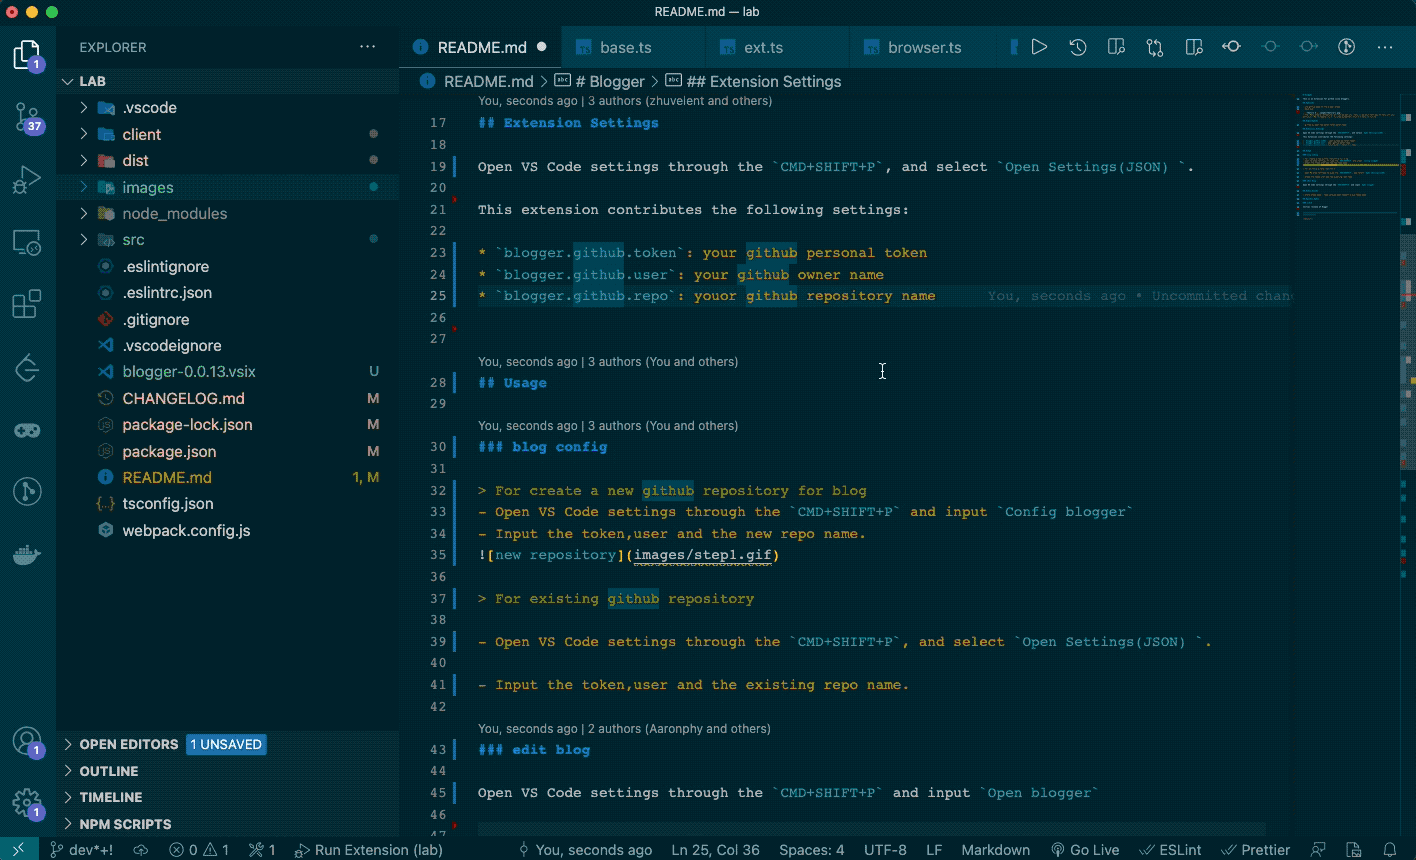This screenshot has width=1416, height=860.
Task: Open Run and Debug view
Action: tap(27, 180)
